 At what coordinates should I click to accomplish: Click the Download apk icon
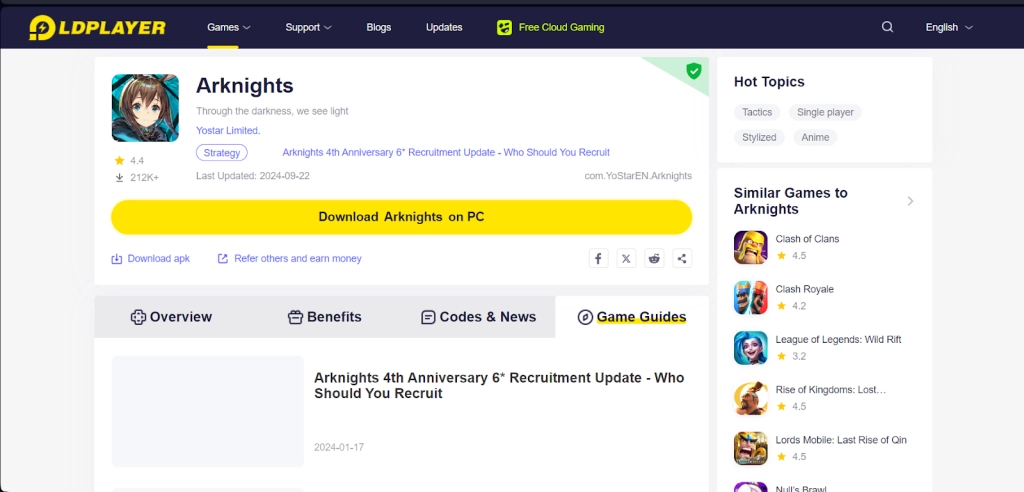(117, 259)
